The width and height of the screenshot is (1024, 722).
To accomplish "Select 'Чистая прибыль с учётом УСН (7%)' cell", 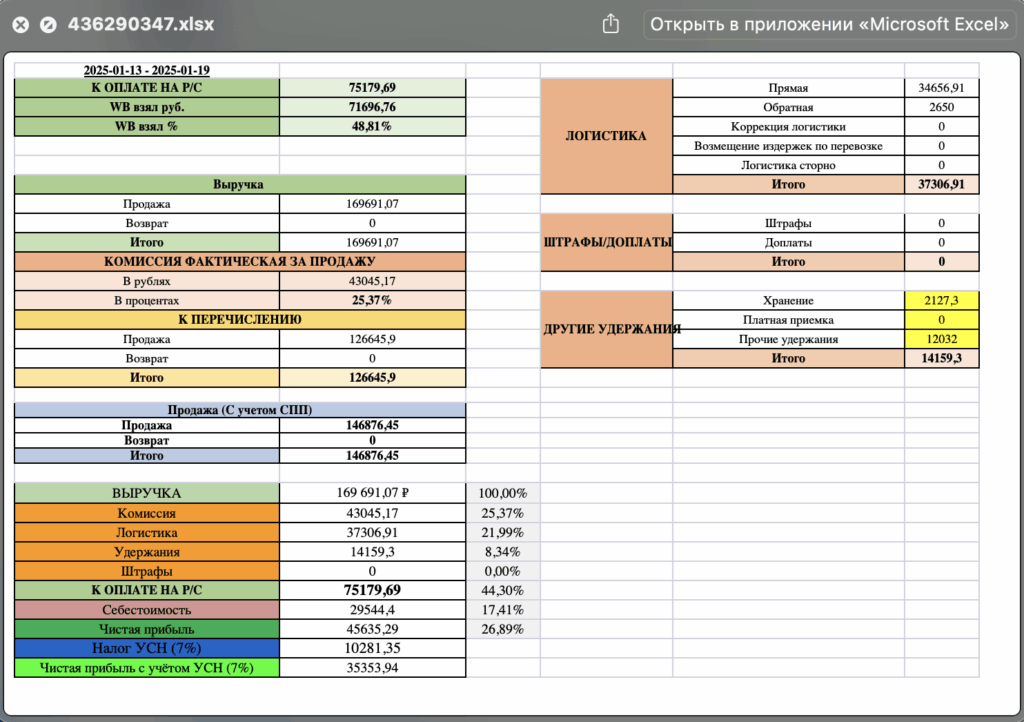I will (146, 668).
